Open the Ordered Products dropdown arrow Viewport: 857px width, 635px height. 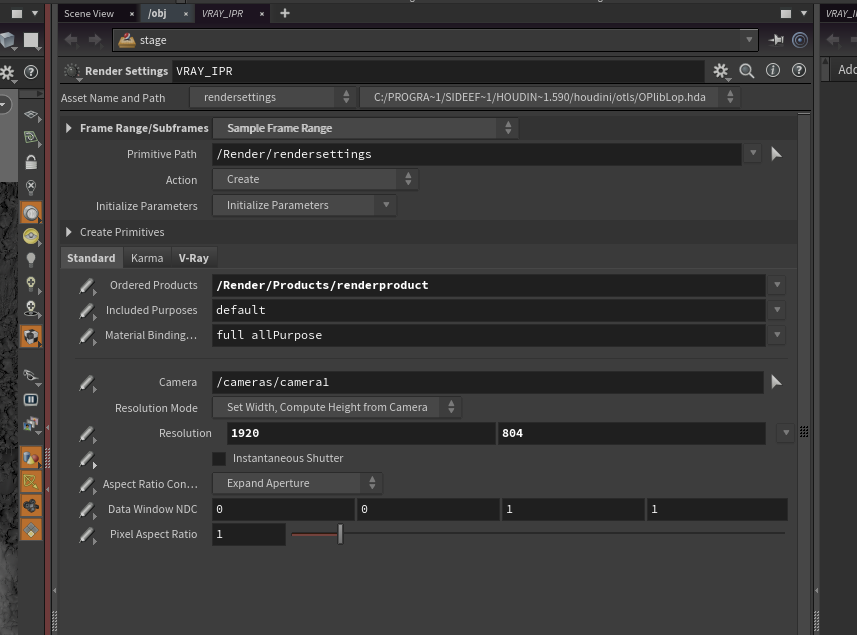click(777, 285)
